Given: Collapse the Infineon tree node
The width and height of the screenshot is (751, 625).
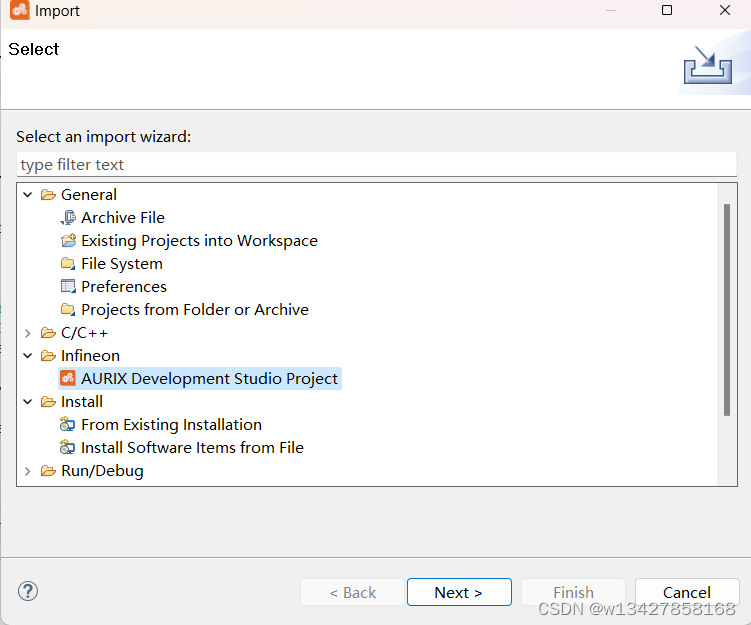Looking at the screenshot, I should point(28,356).
